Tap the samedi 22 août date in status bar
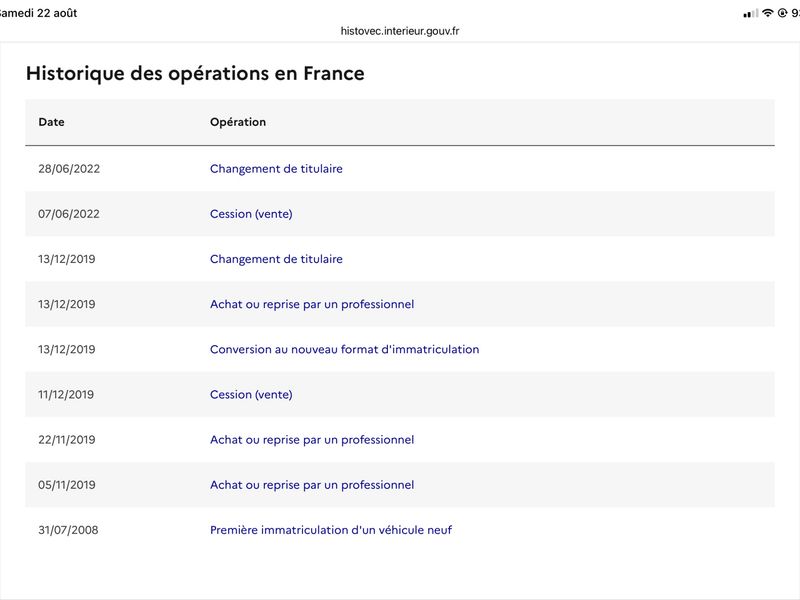Image resolution: width=800 pixels, height=600 pixels. 38,13
